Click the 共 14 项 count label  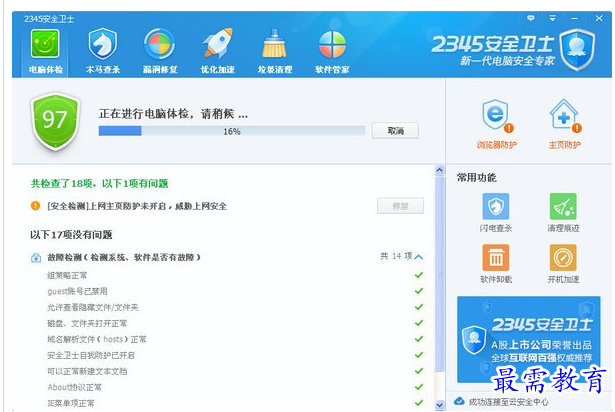coord(396,256)
